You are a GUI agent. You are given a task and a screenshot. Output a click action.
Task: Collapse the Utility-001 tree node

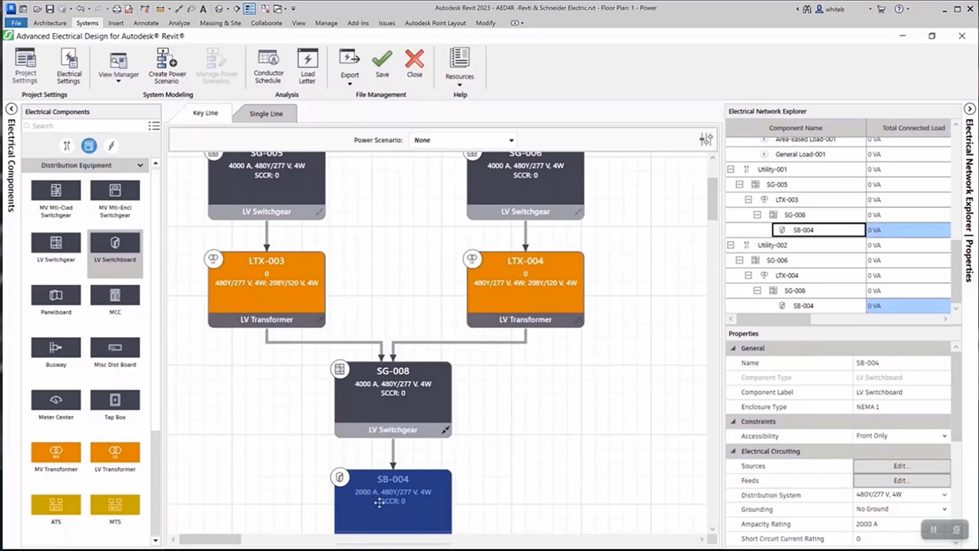(731, 169)
